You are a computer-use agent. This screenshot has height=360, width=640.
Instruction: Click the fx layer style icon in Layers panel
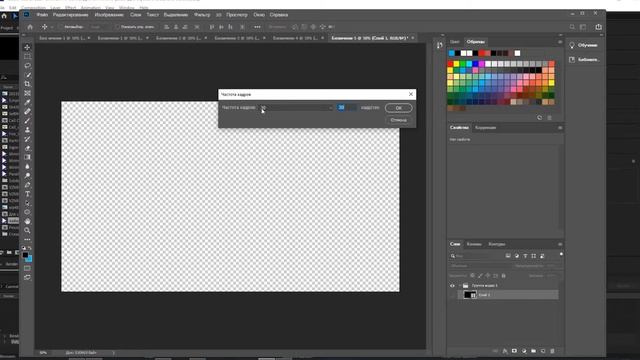505,351
